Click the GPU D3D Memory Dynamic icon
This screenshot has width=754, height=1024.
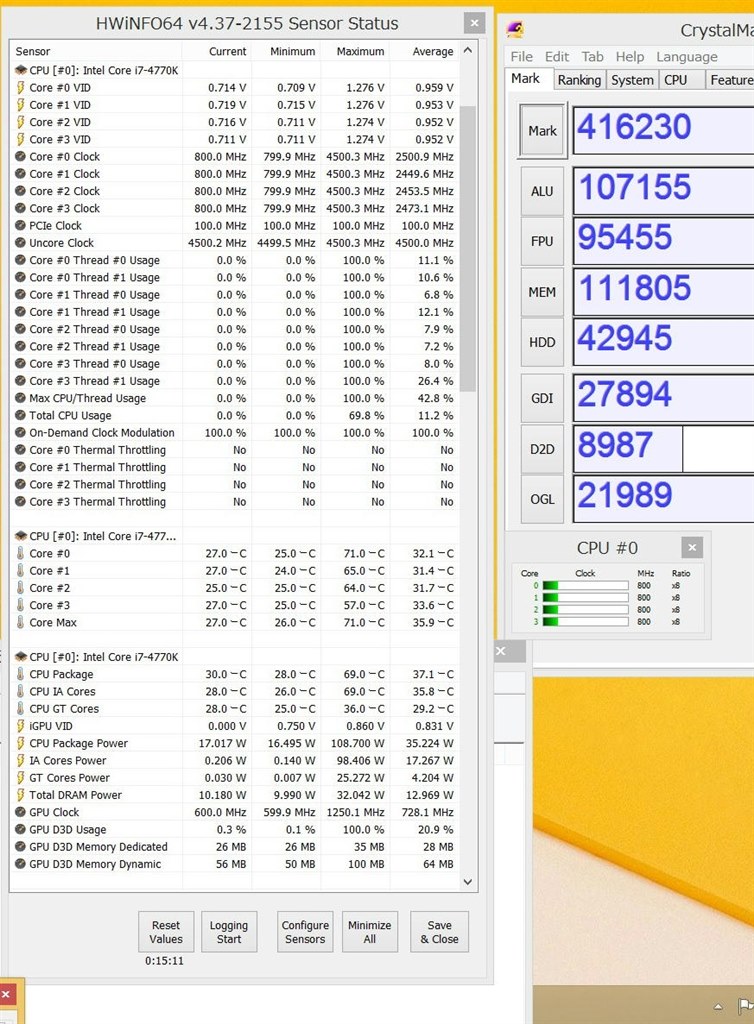point(20,864)
